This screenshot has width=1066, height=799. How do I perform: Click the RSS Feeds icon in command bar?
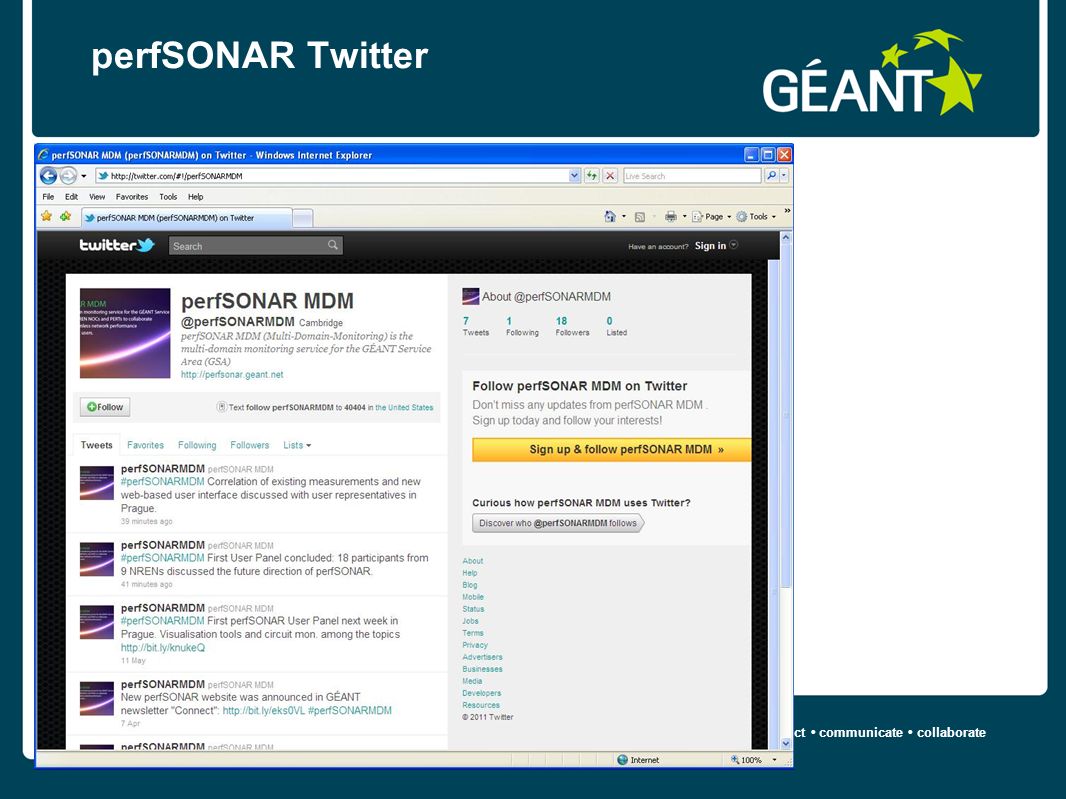[640, 217]
